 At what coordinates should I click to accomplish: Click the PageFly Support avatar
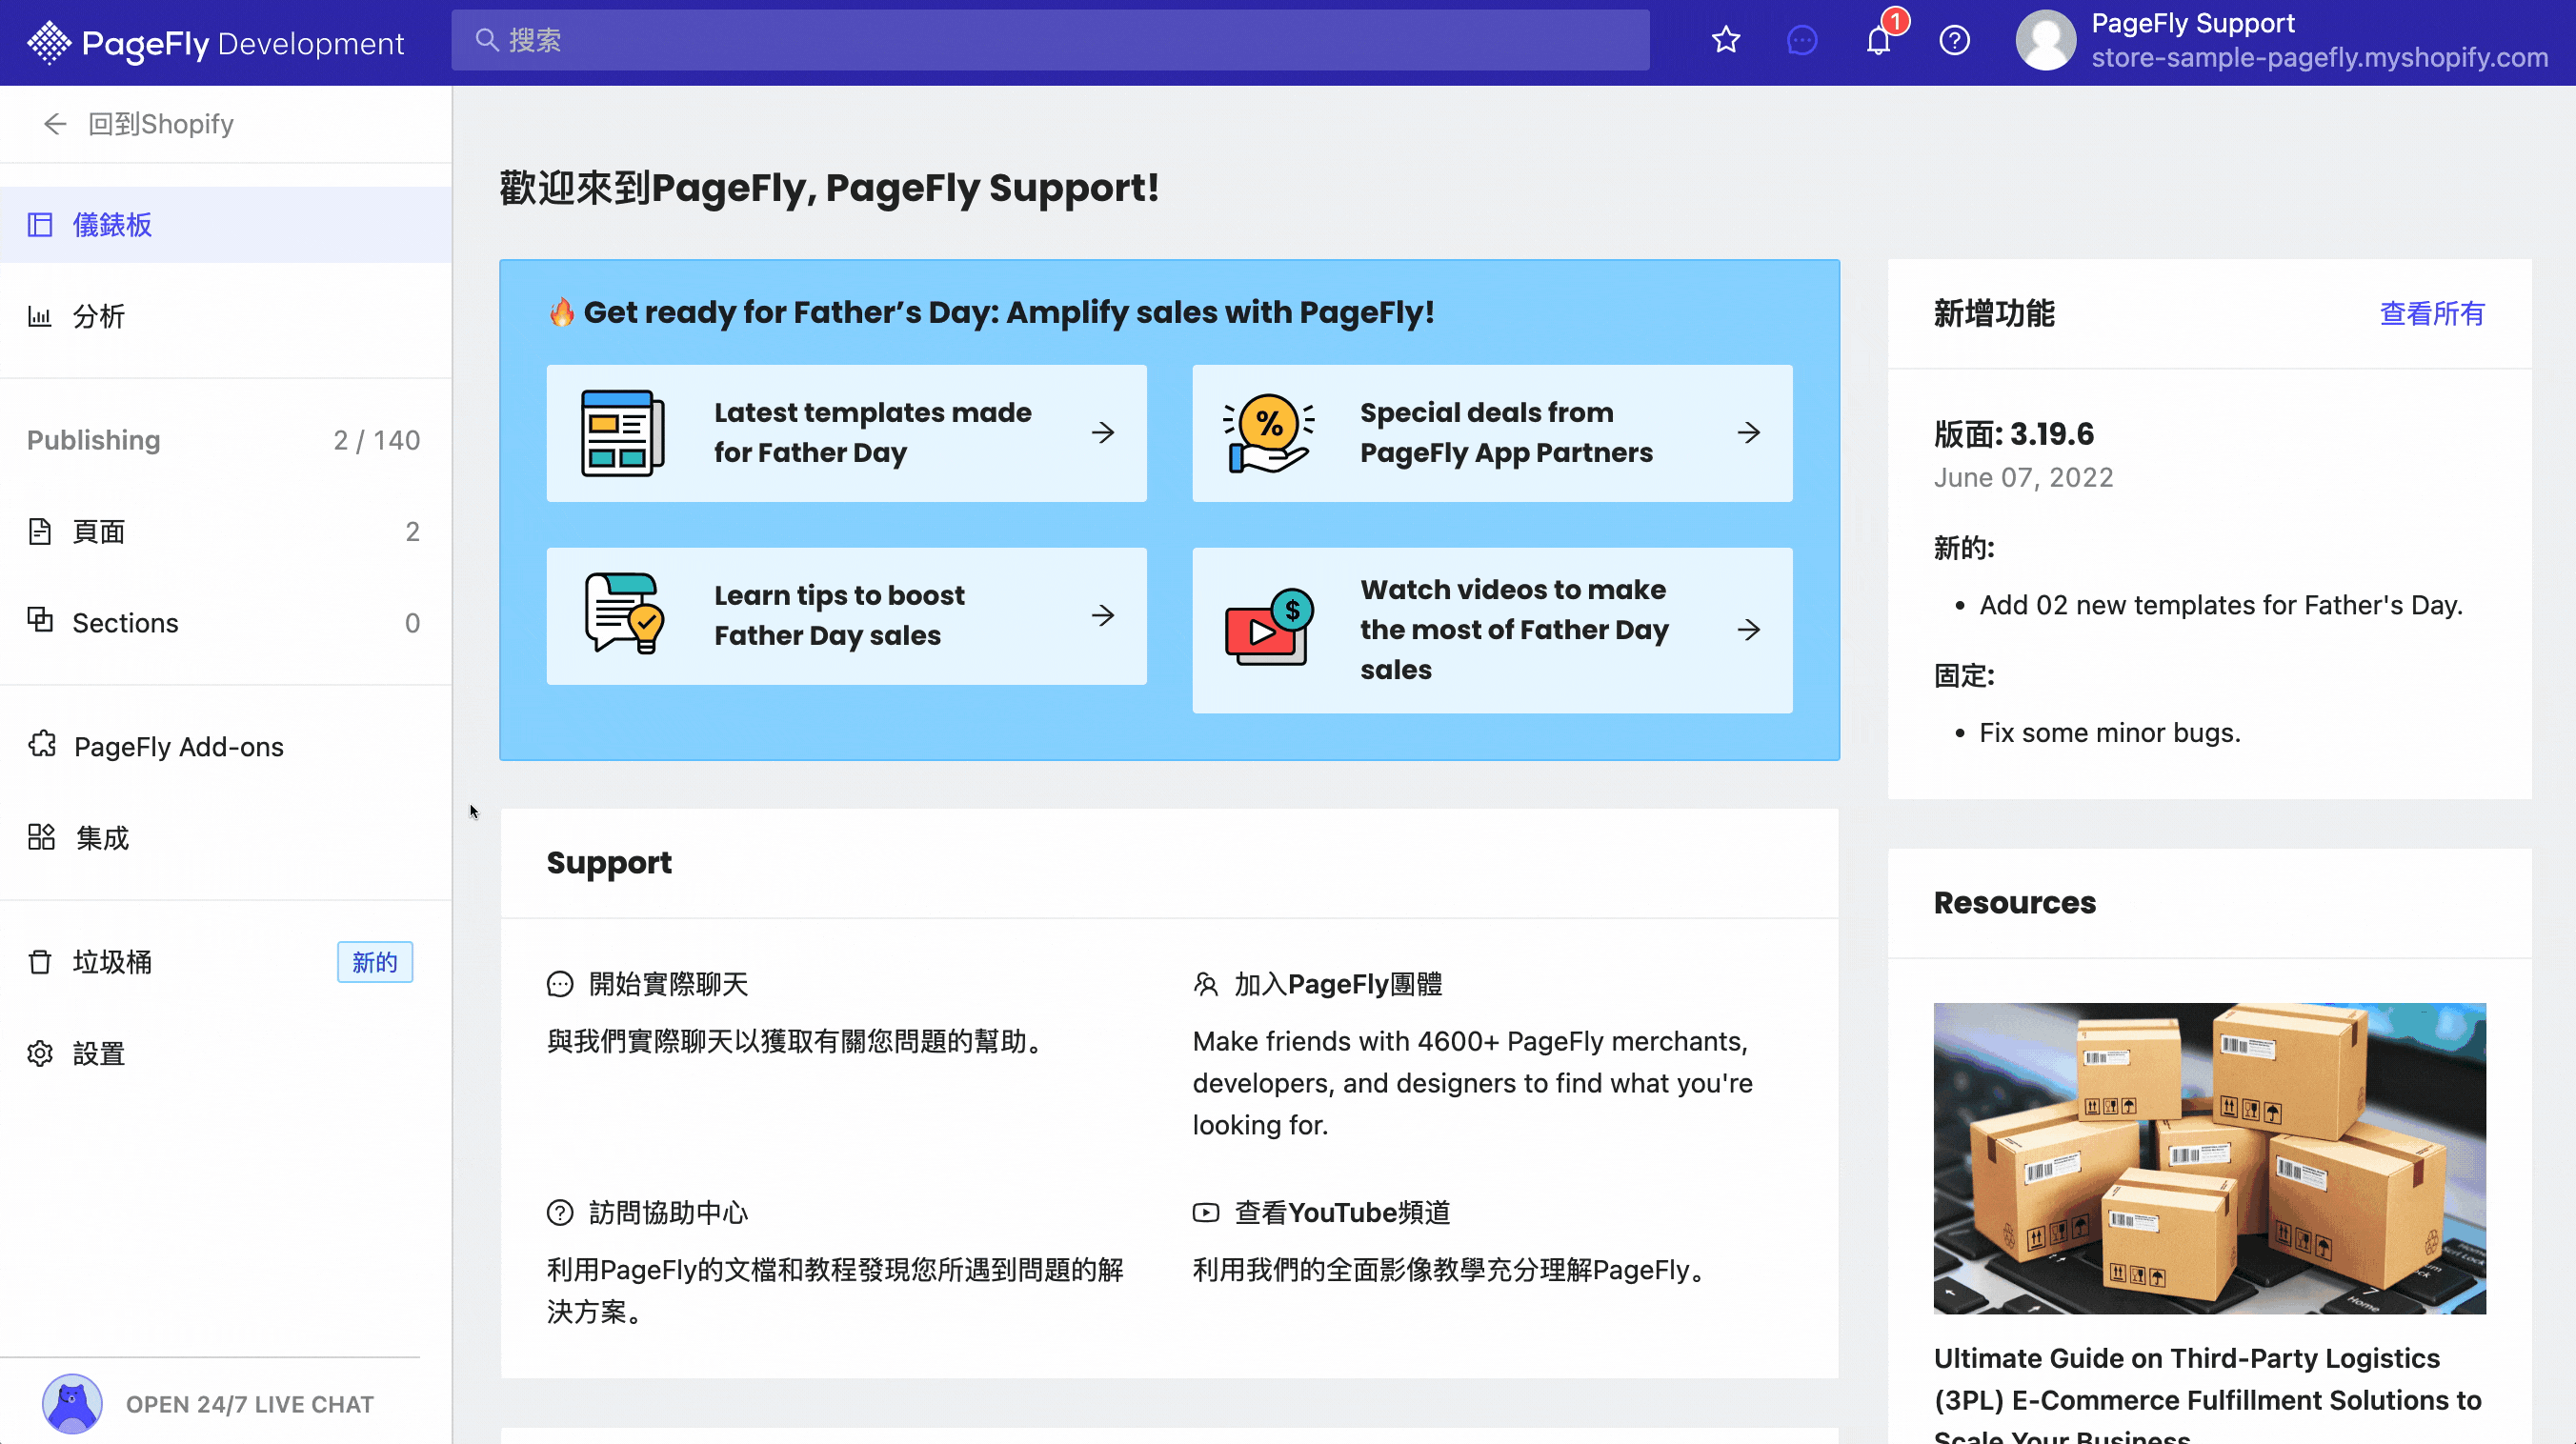tap(2045, 41)
